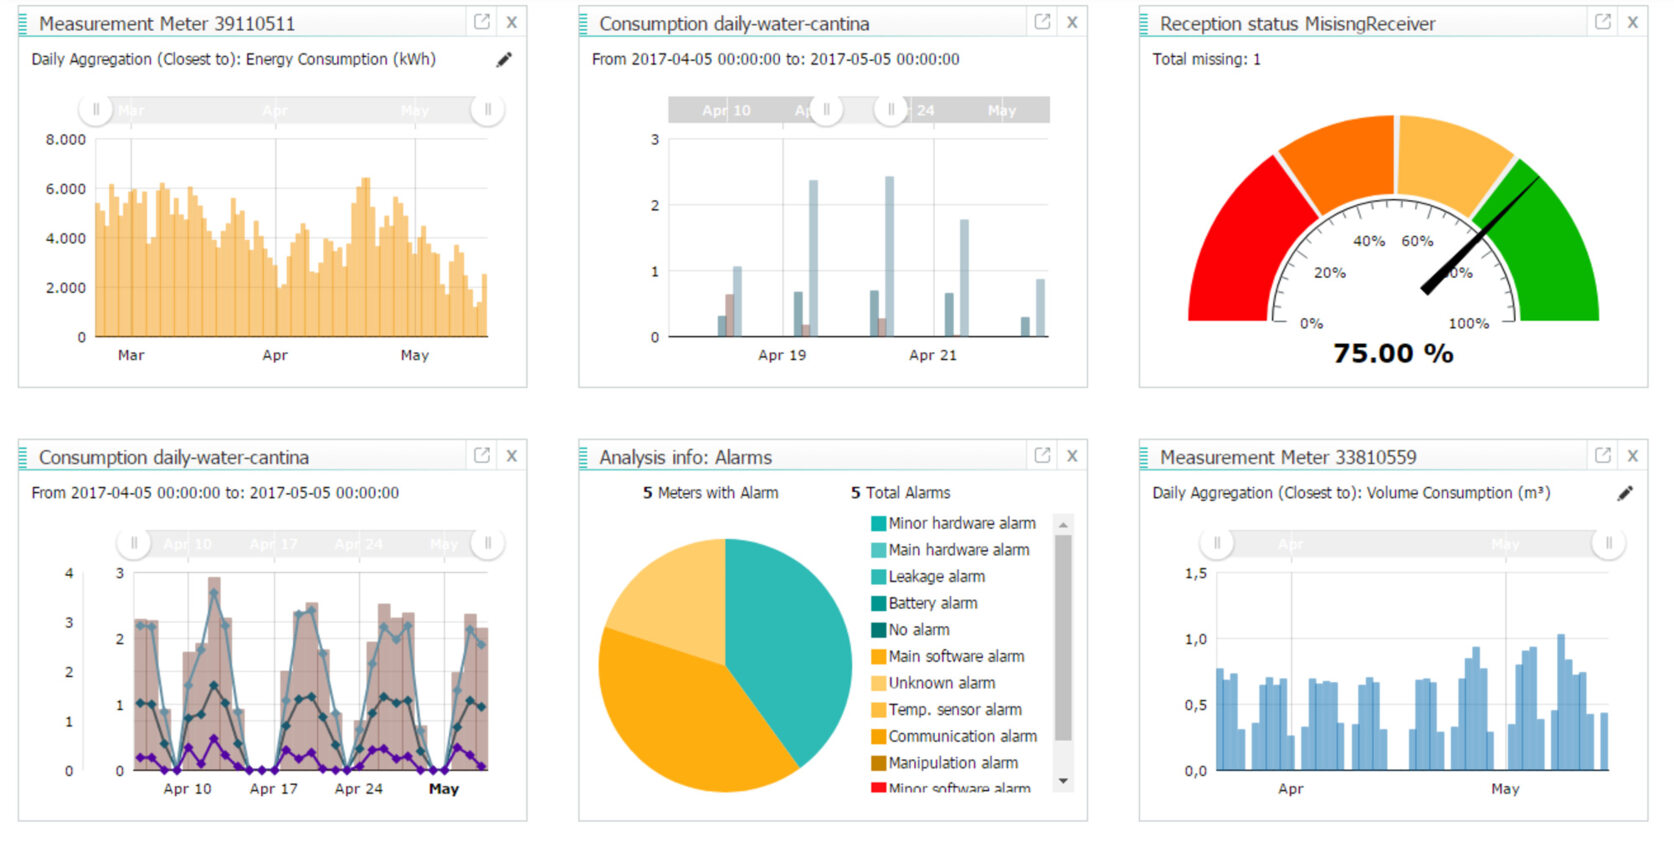The width and height of the screenshot is (1674, 847).
Task: Click the Analysis info: Alarms title
Action: coord(685,457)
